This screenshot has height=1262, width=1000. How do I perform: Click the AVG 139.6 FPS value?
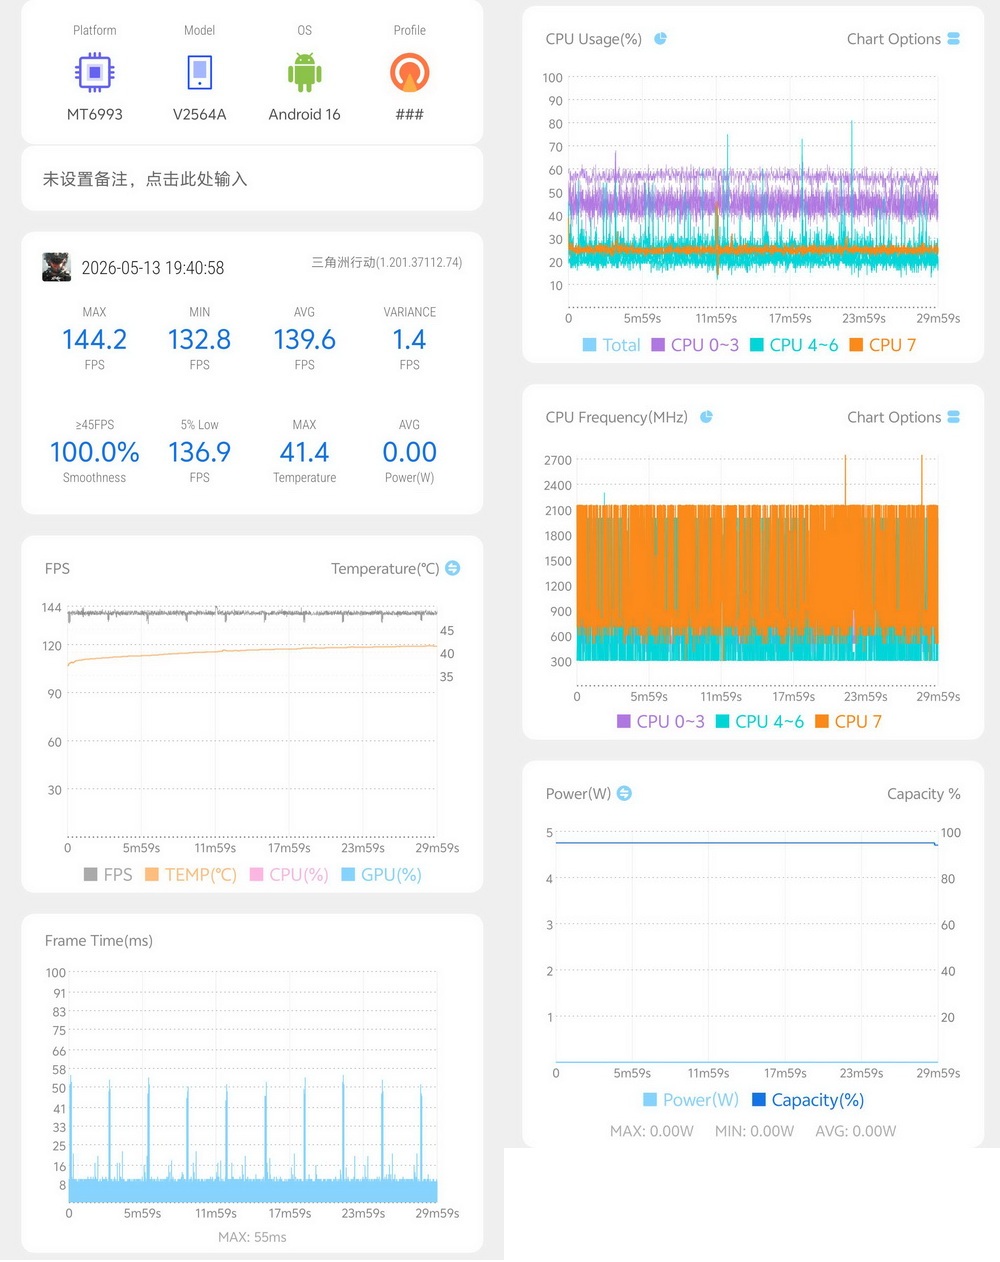click(x=304, y=340)
